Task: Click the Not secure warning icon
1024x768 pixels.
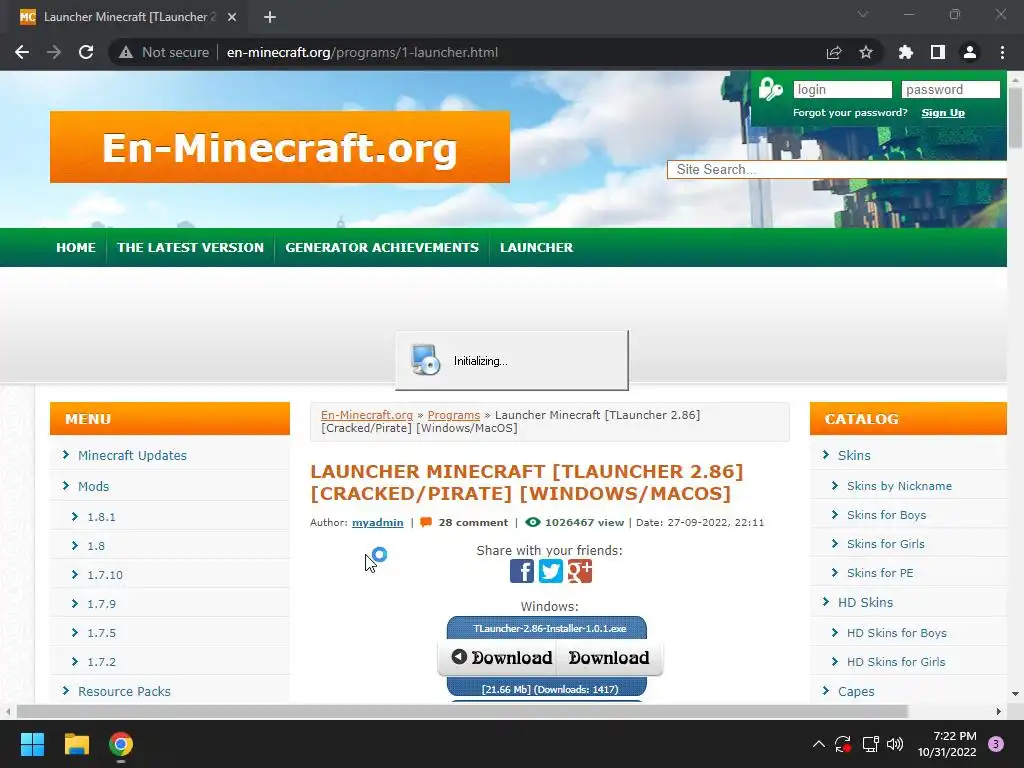Action: point(126,52)
